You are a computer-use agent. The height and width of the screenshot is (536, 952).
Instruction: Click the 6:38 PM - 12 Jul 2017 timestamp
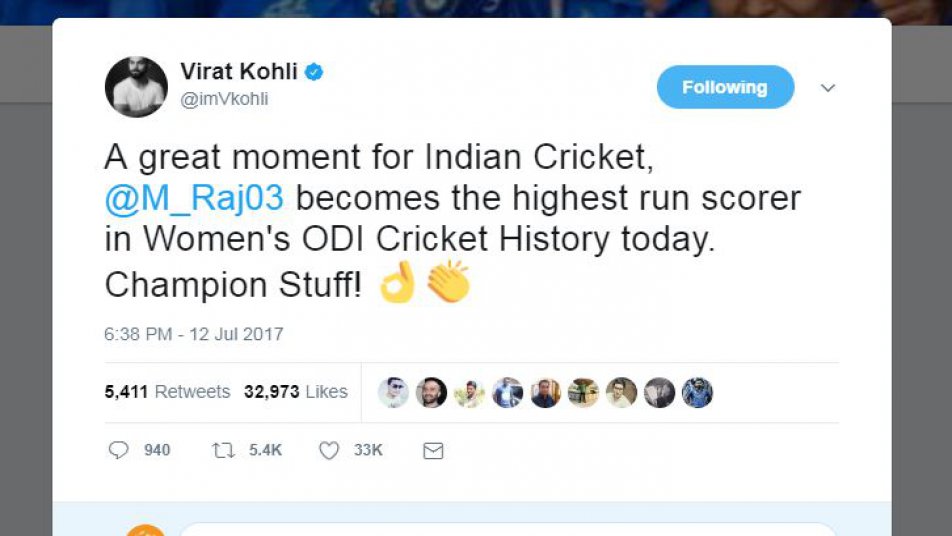194,334
